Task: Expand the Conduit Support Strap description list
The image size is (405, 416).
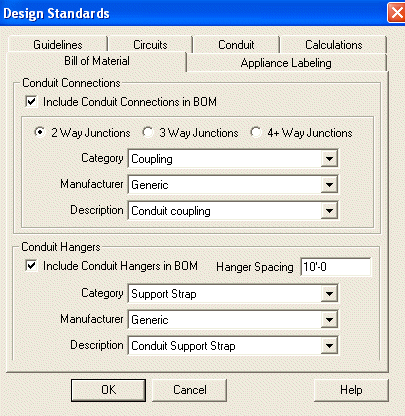Action: (x=329, y=346)
